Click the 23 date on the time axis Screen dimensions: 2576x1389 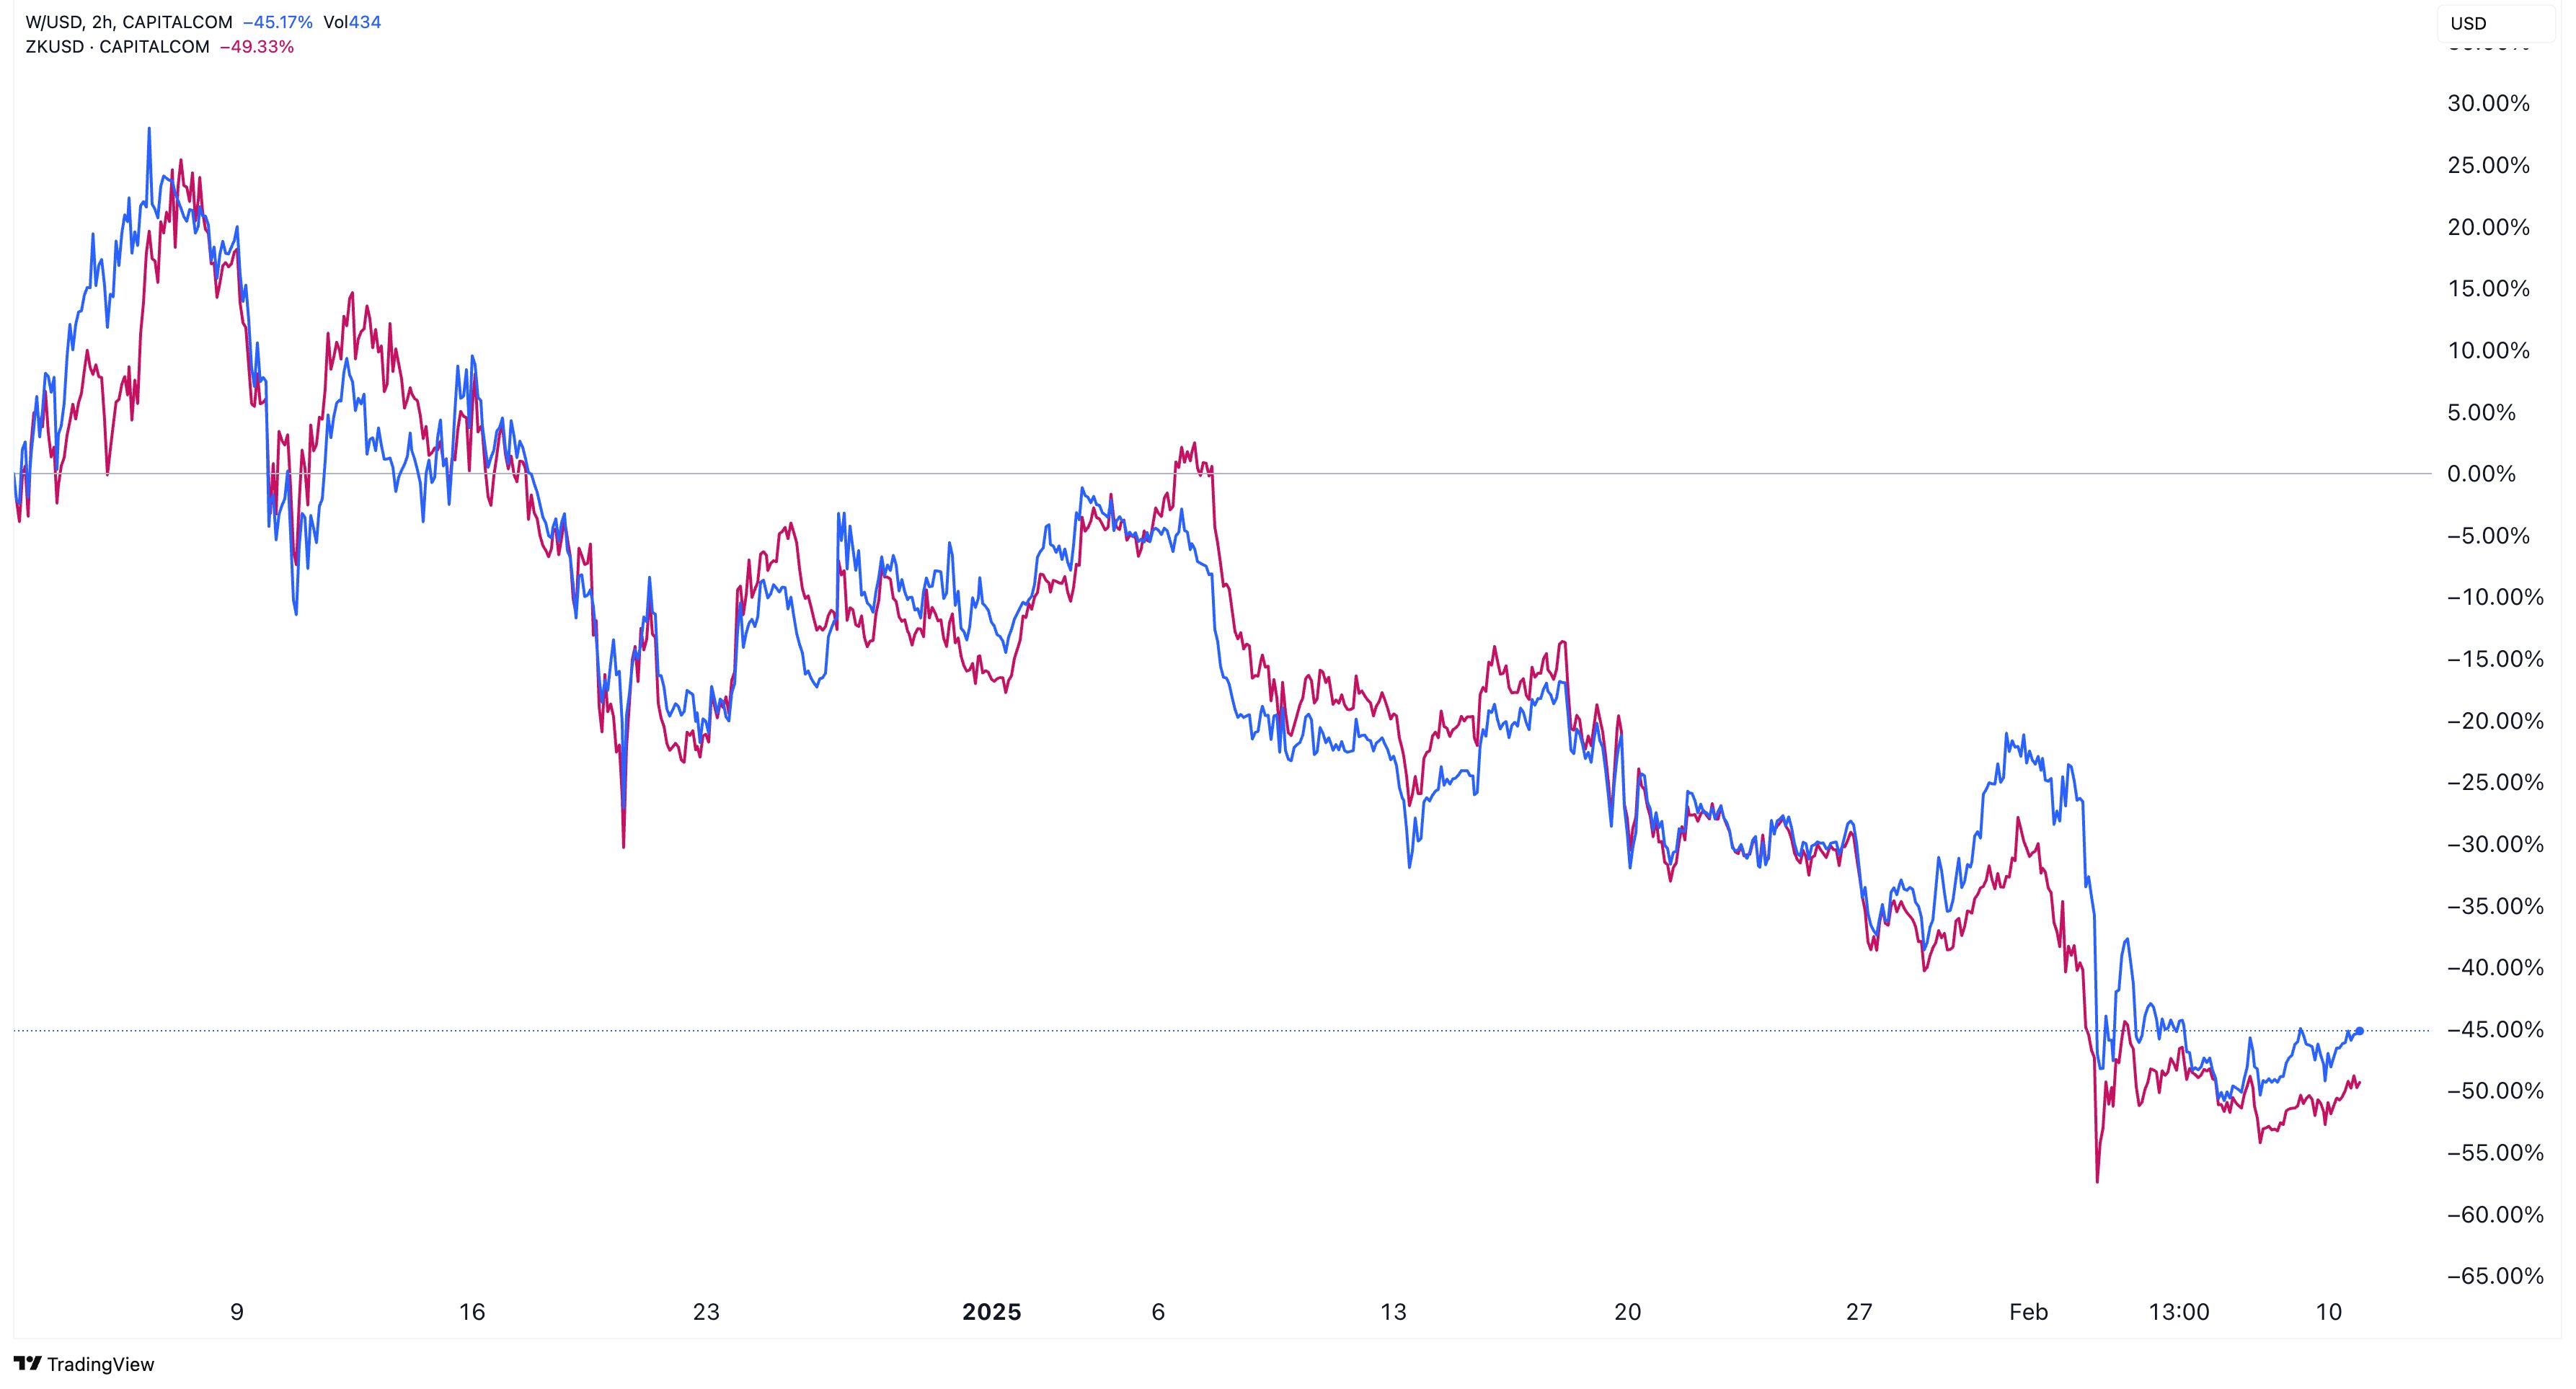click(706, 1312)
